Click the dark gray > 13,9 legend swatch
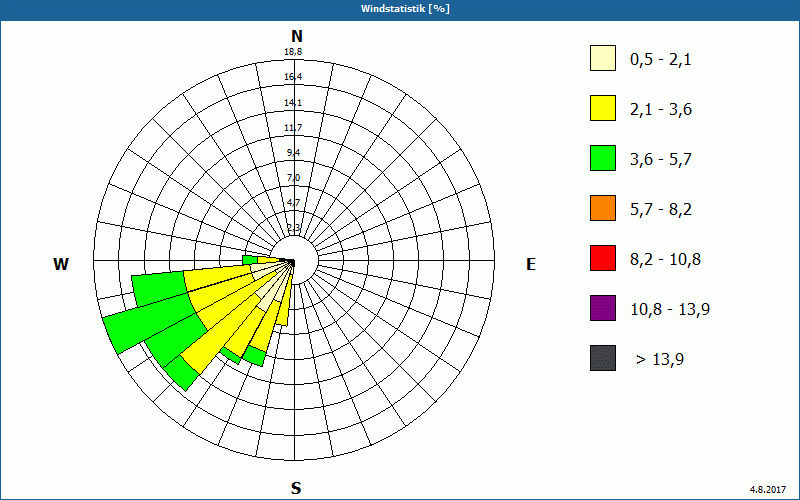The width and height of the screenshot is (800, 500). pos(603,358)
